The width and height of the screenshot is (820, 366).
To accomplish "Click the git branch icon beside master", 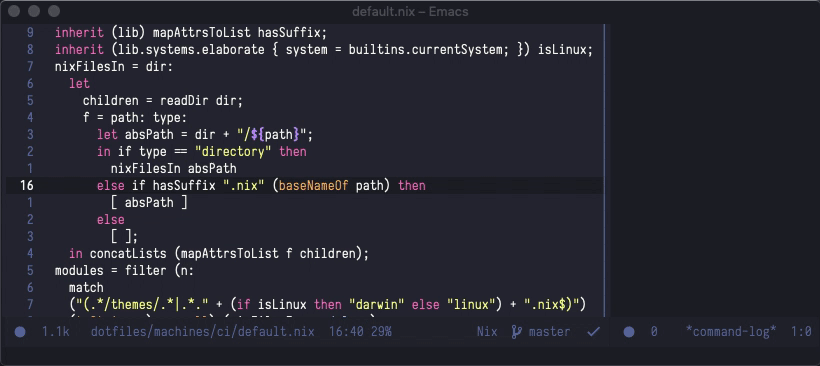I will pos(516,331).
